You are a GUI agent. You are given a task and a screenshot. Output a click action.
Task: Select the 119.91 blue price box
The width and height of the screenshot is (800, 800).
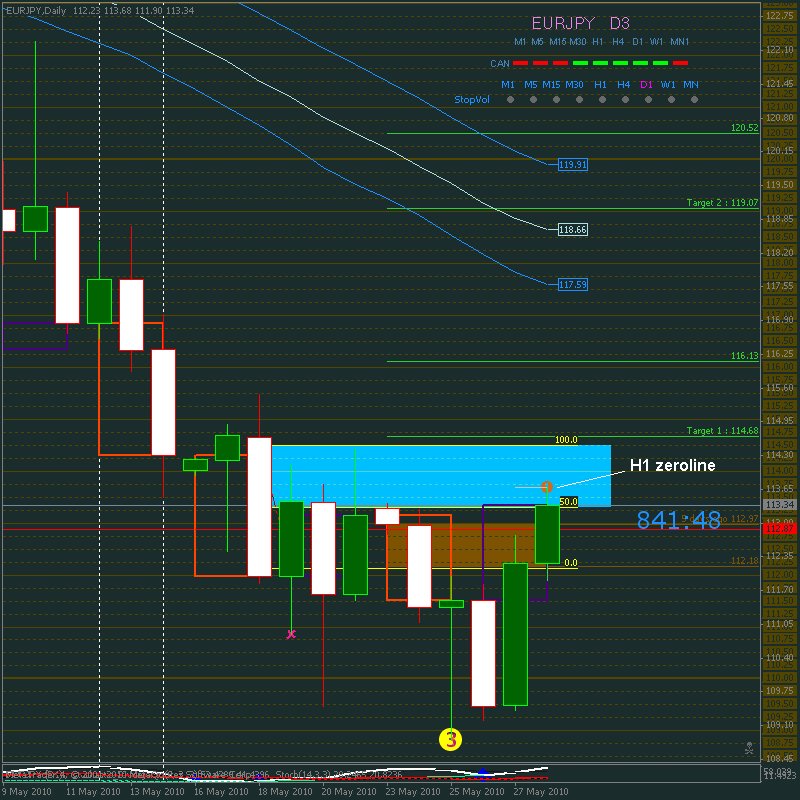click(x=573, y=165)
